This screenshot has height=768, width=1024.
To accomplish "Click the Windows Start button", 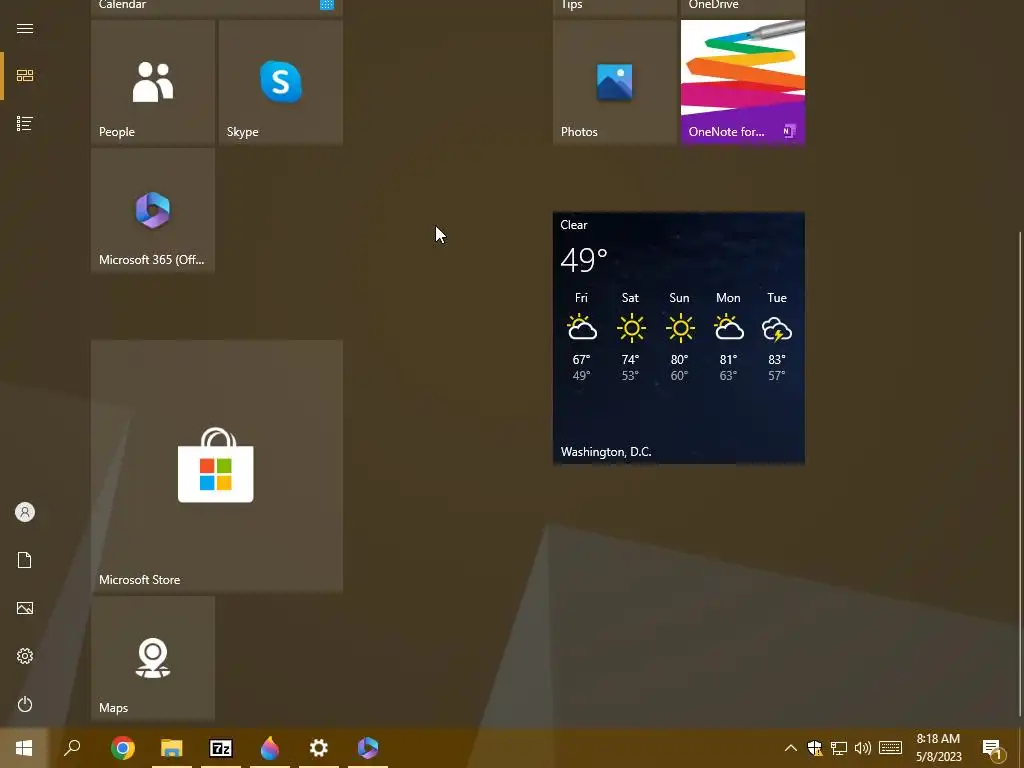I will (24, 748).
